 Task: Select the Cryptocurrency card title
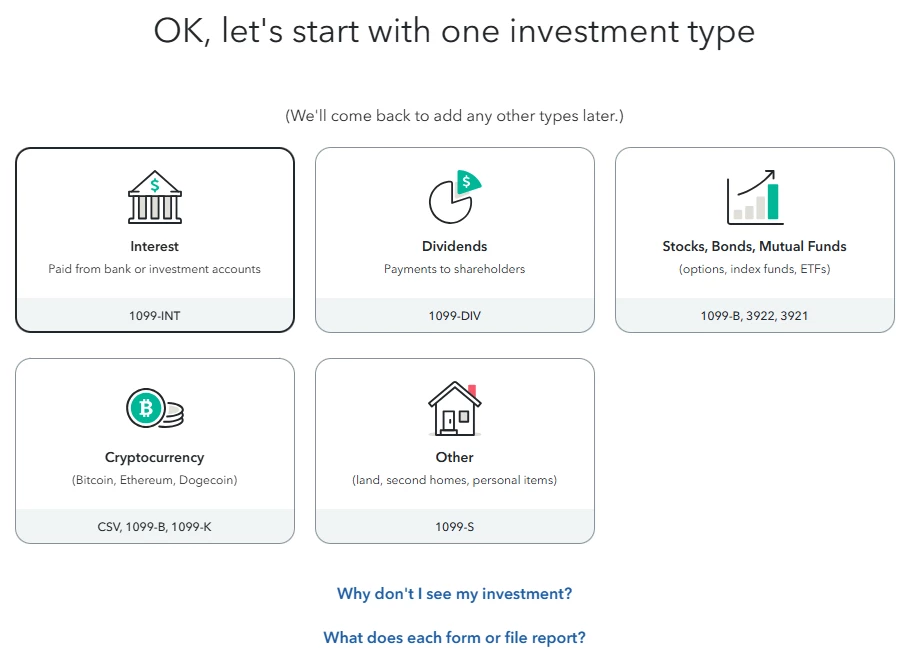pos(154,457)
